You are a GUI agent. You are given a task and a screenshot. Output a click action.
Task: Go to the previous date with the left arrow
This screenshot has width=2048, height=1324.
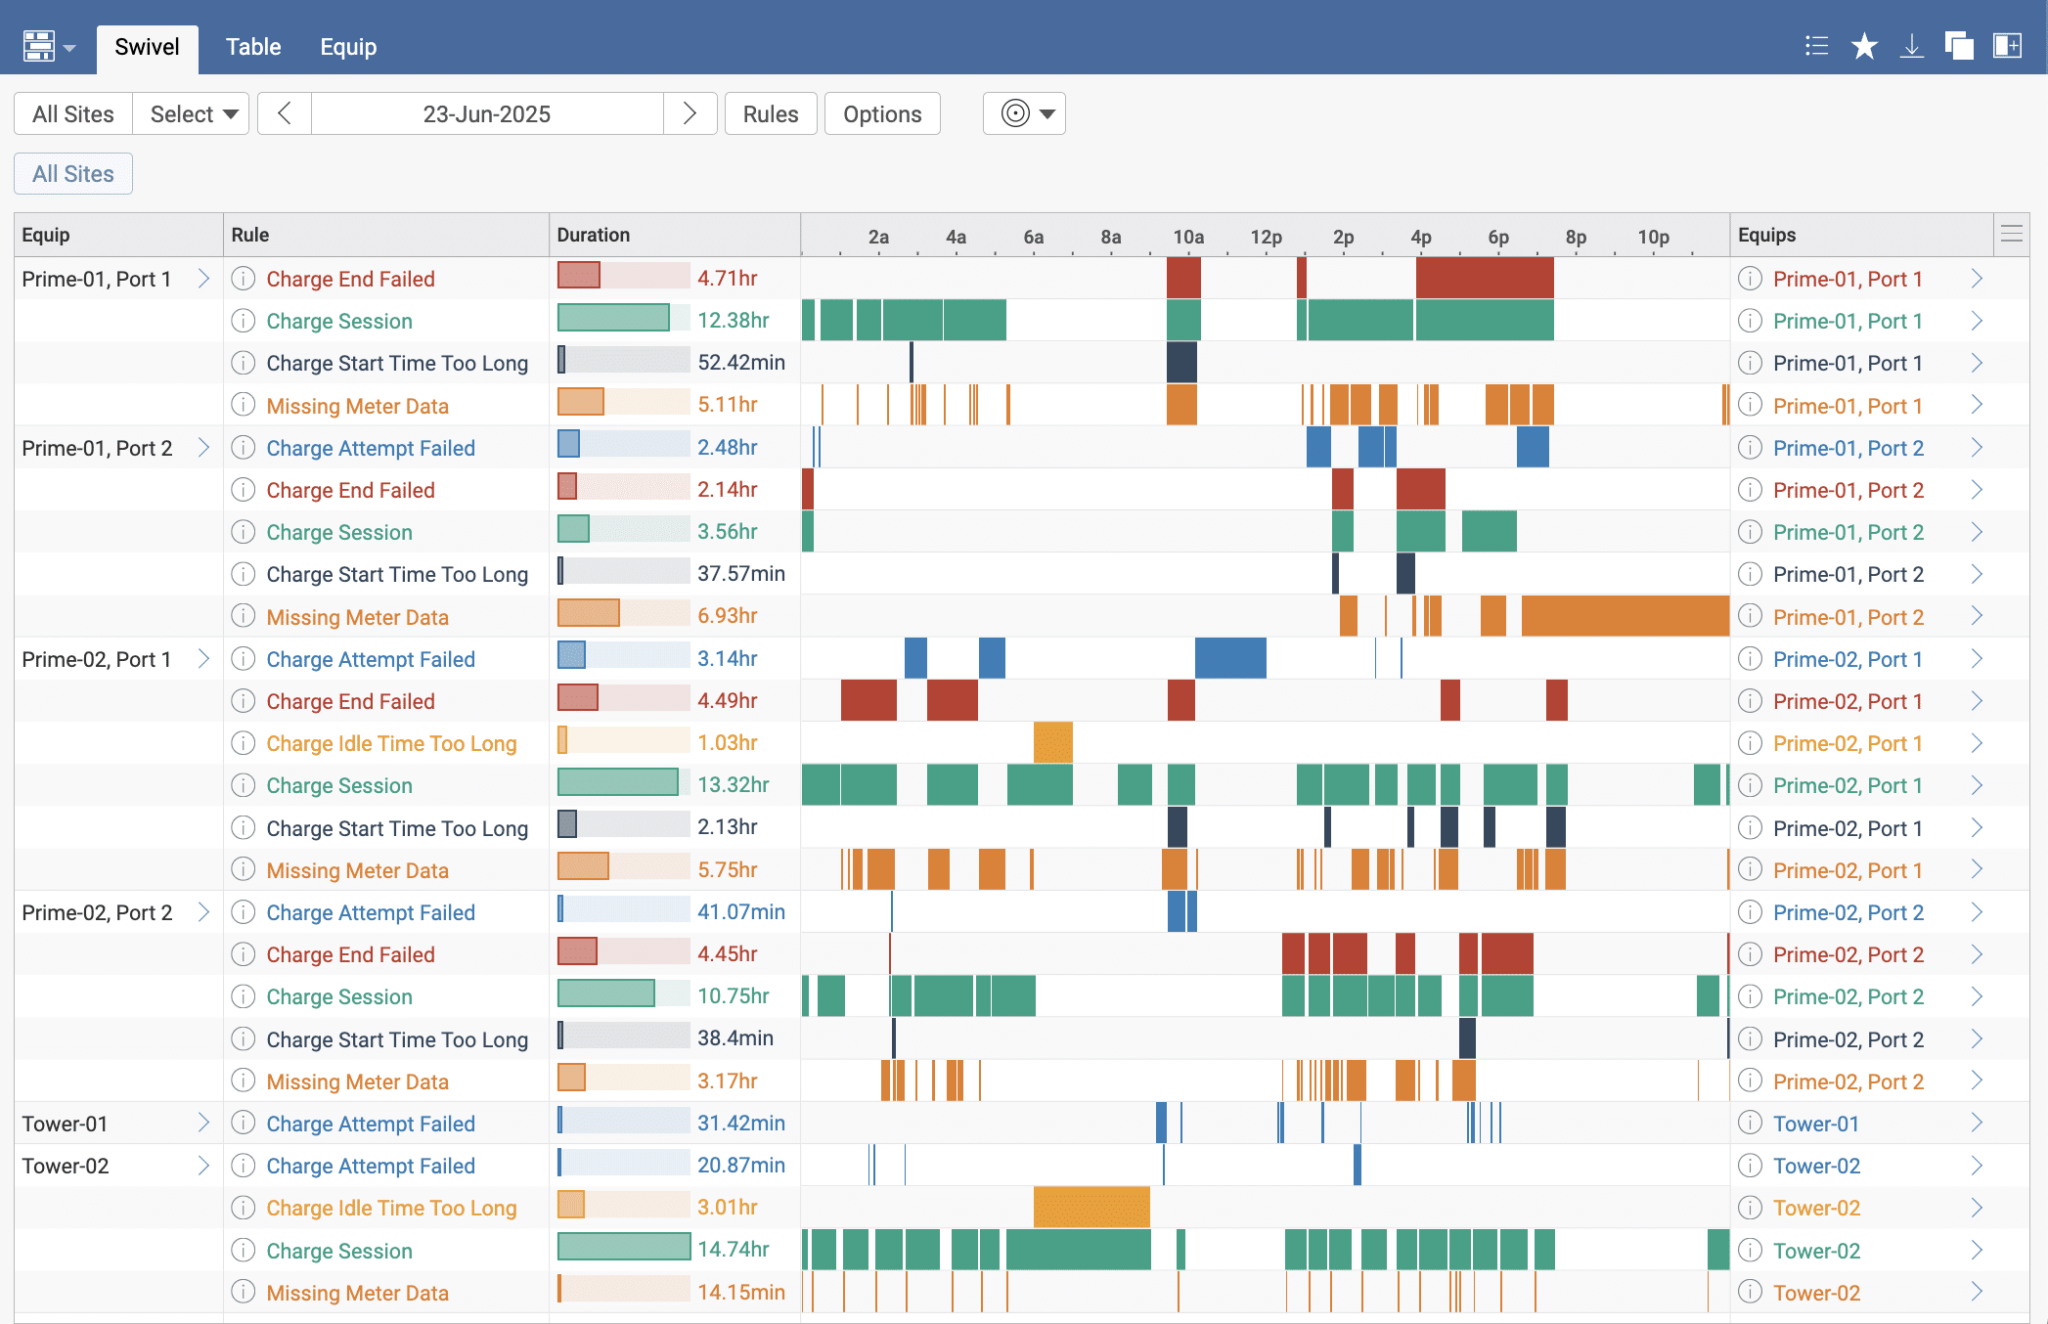(x=284, y=114)
